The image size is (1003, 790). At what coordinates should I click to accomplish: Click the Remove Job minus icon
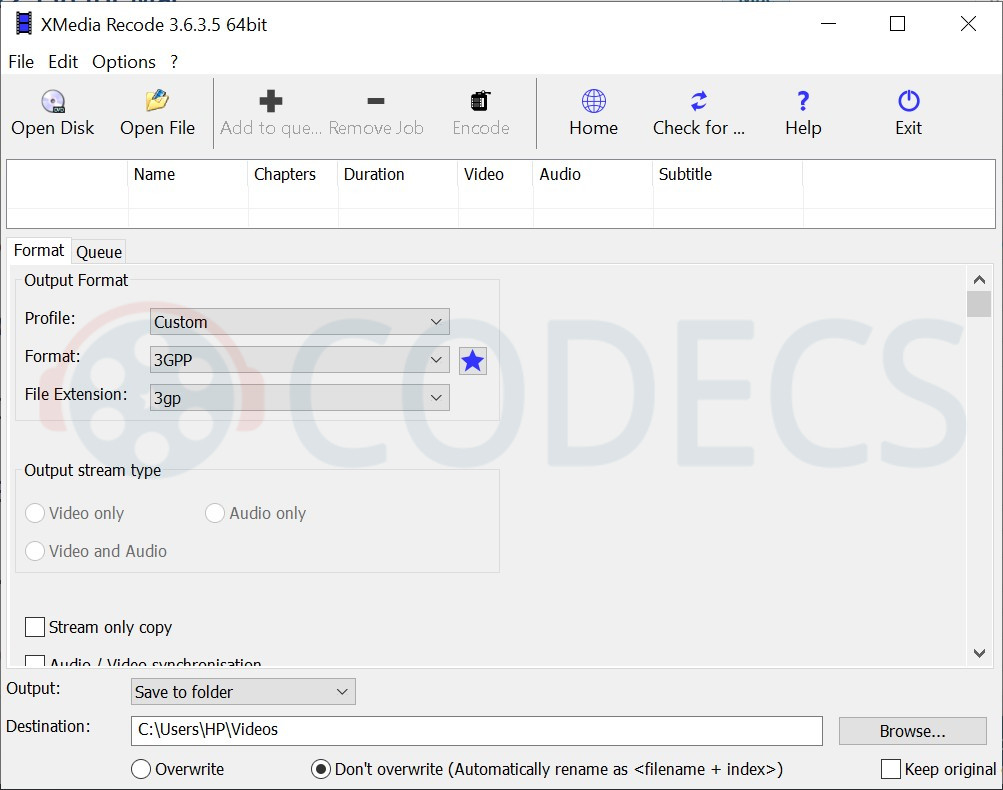coord(376,101)
